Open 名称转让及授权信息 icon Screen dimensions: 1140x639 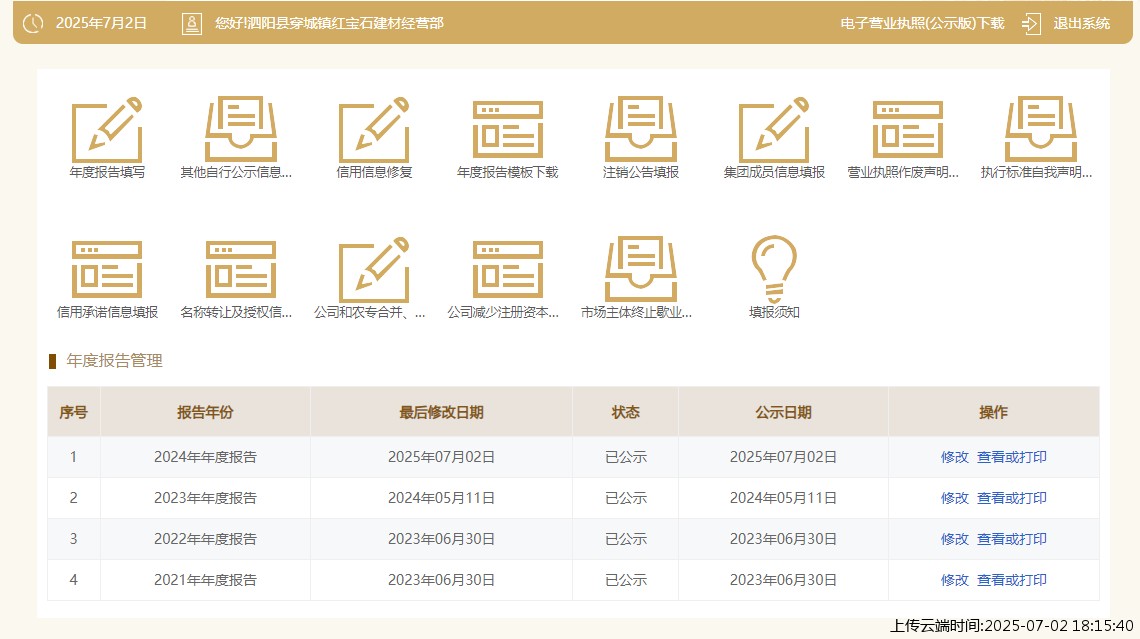pos(241,270)
